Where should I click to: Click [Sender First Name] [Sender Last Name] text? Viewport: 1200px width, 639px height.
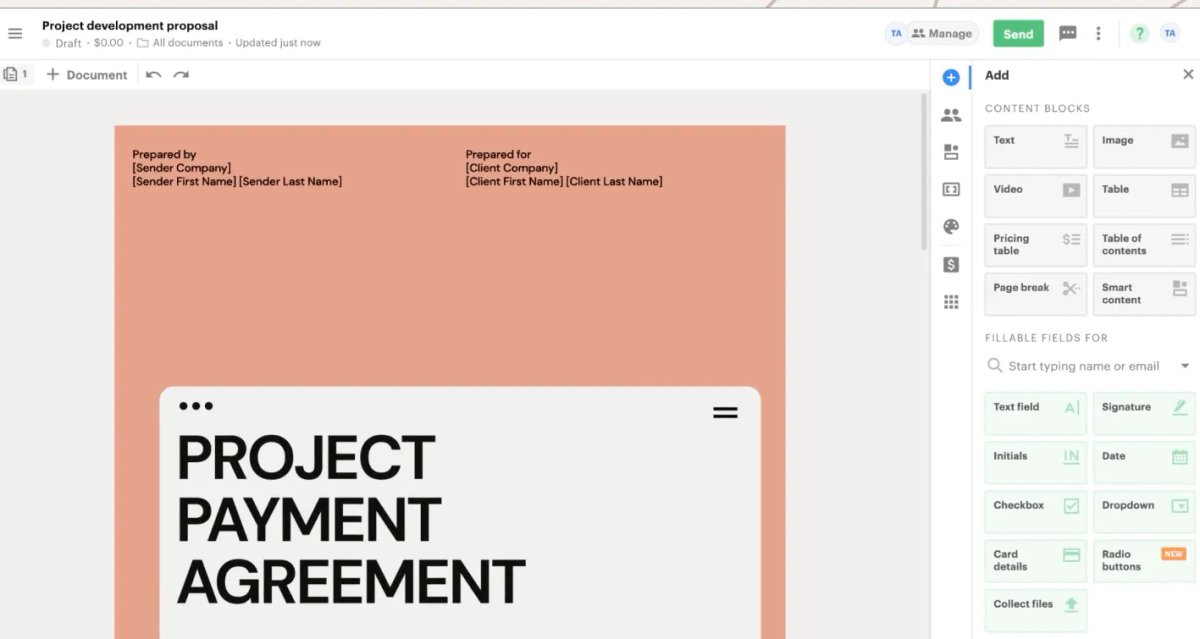[x=237, y=182]
